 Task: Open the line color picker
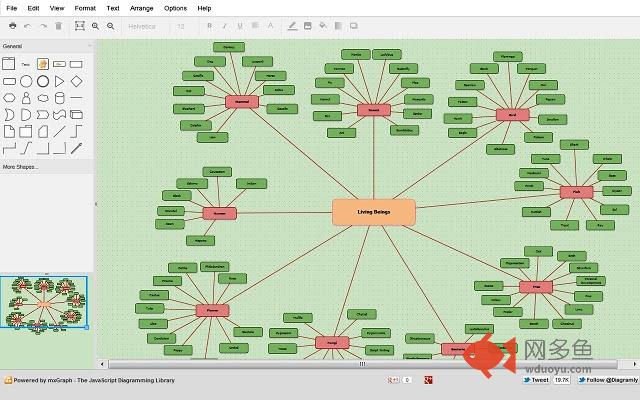[292, 26]
